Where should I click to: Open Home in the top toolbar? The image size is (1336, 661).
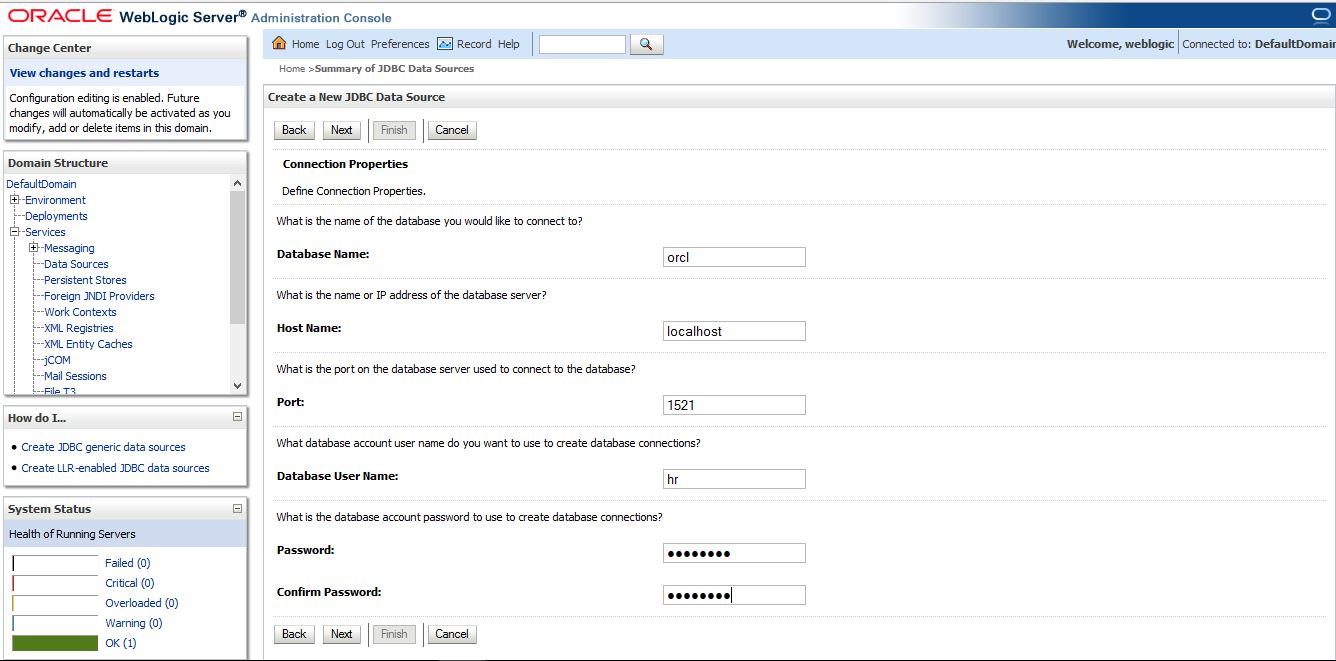point(305,44)
